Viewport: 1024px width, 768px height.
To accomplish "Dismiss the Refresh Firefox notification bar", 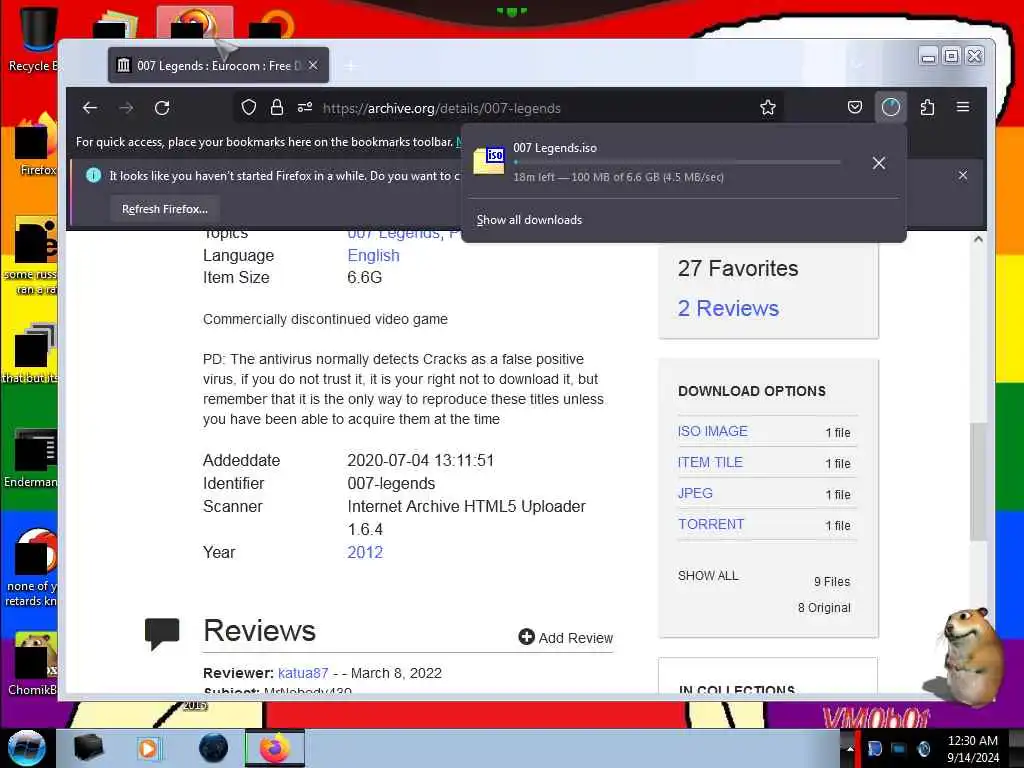I will pos(963,175).
